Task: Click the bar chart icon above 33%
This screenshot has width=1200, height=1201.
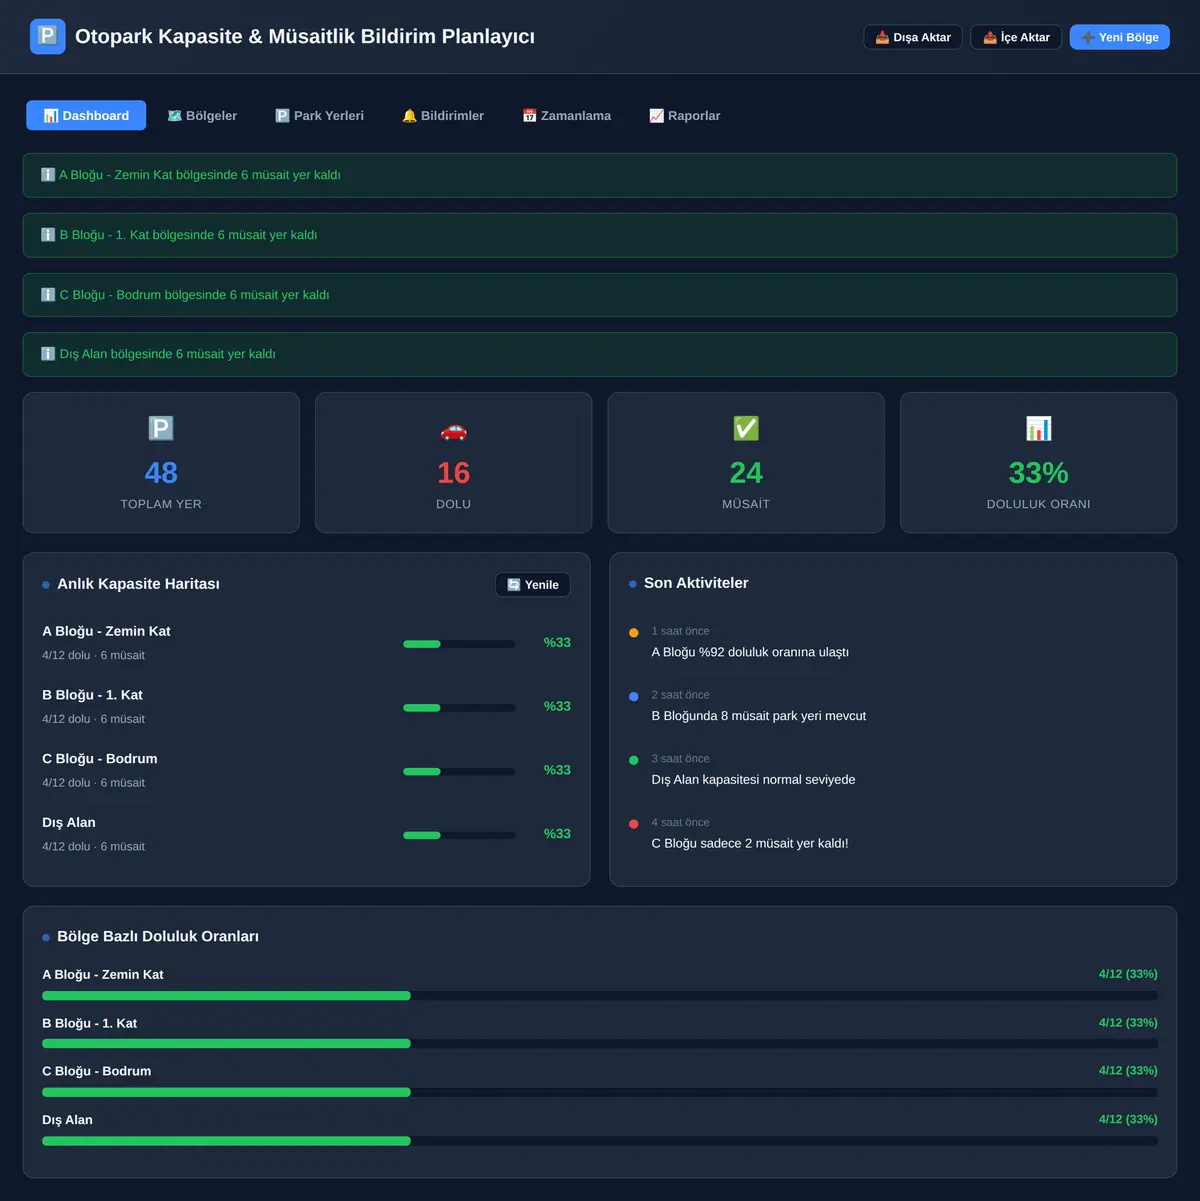Action: tap(1039, 429)
